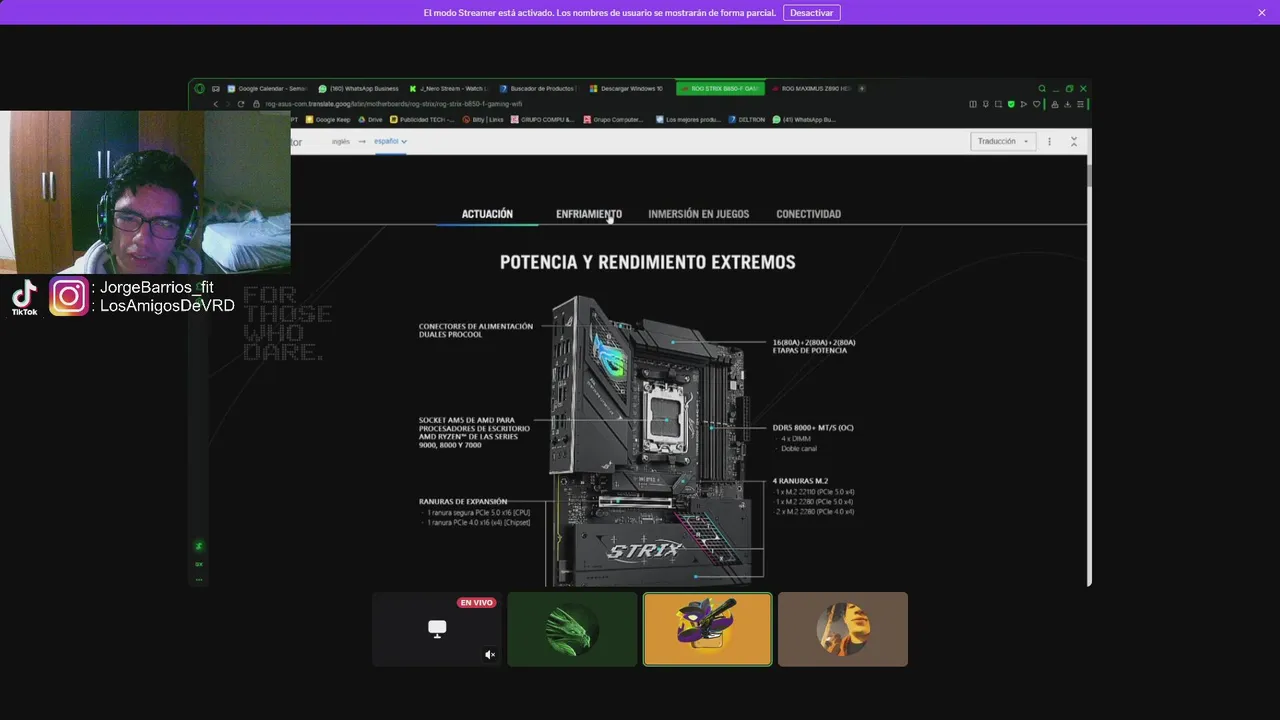This screenshot has width=1280, height=720.
Task: Open the Grupo Computer bookmark
Action: click(613, 119)
